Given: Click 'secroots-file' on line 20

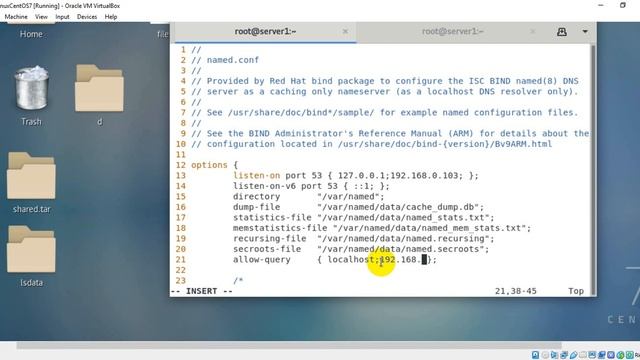Looking at the screenshot, I should (267, 249).
